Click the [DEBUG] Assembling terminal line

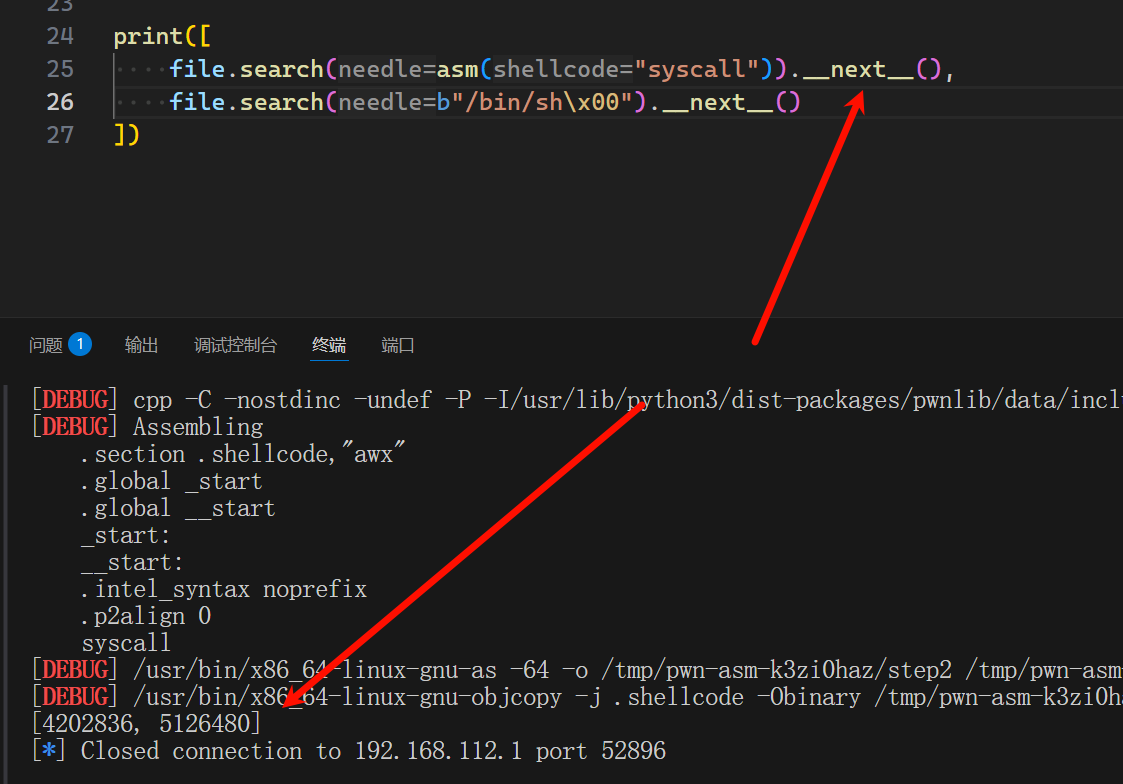pyautogui.click(x=148, y=427)
